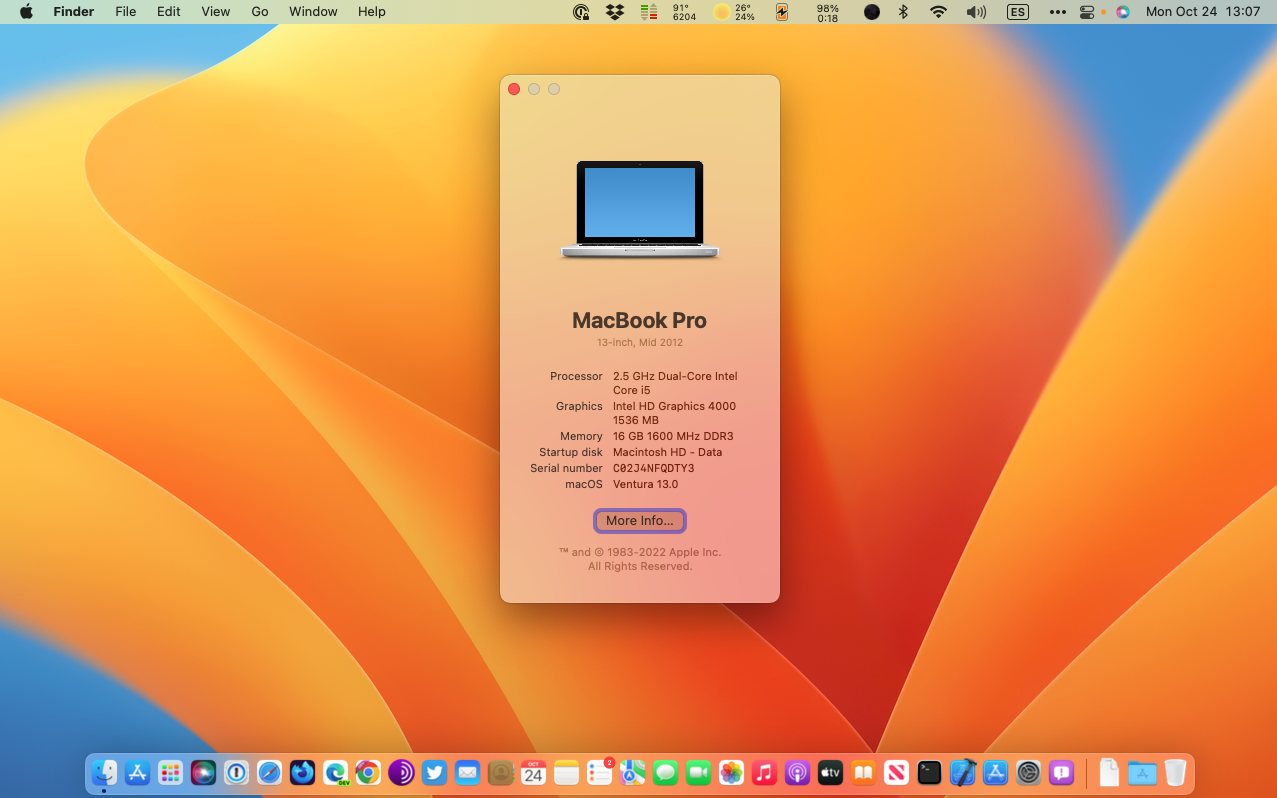Open System Settings gear in Dock
This screenshot has height=798, width=1277.
click(1028, 772)
